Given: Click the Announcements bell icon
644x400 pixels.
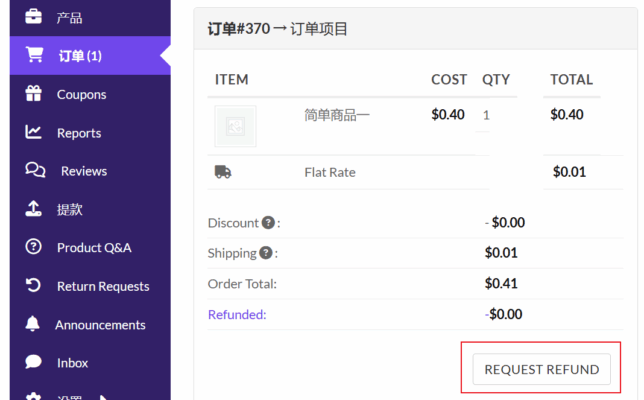Looking at the screenshot, I should (34, 324).
